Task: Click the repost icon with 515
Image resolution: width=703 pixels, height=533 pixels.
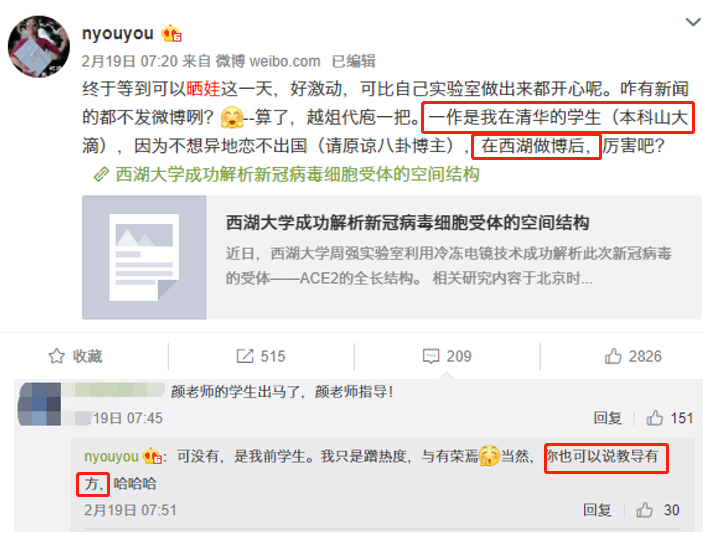Action: pos(245,356)
